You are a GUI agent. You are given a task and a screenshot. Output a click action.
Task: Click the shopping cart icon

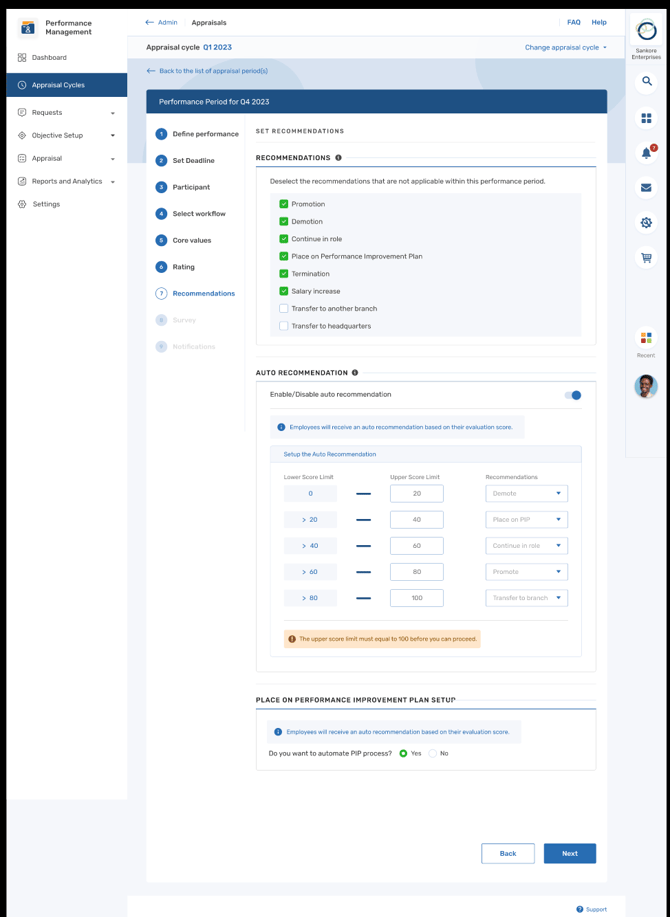point(646,258)
